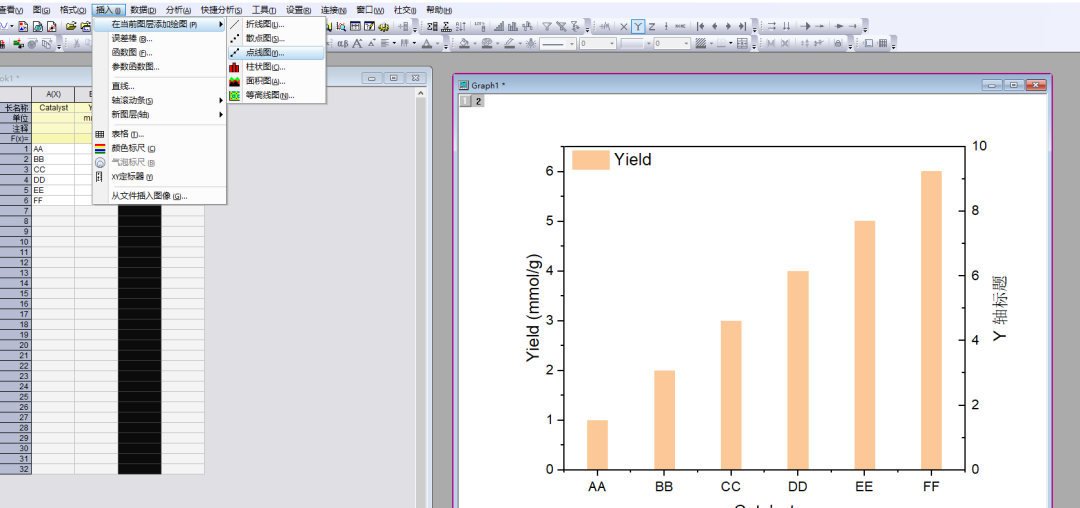This screenshot has height=508, width=1080.
Task: Click insert image from file (从文件插入图像)
Action: [x=148, y=196]
